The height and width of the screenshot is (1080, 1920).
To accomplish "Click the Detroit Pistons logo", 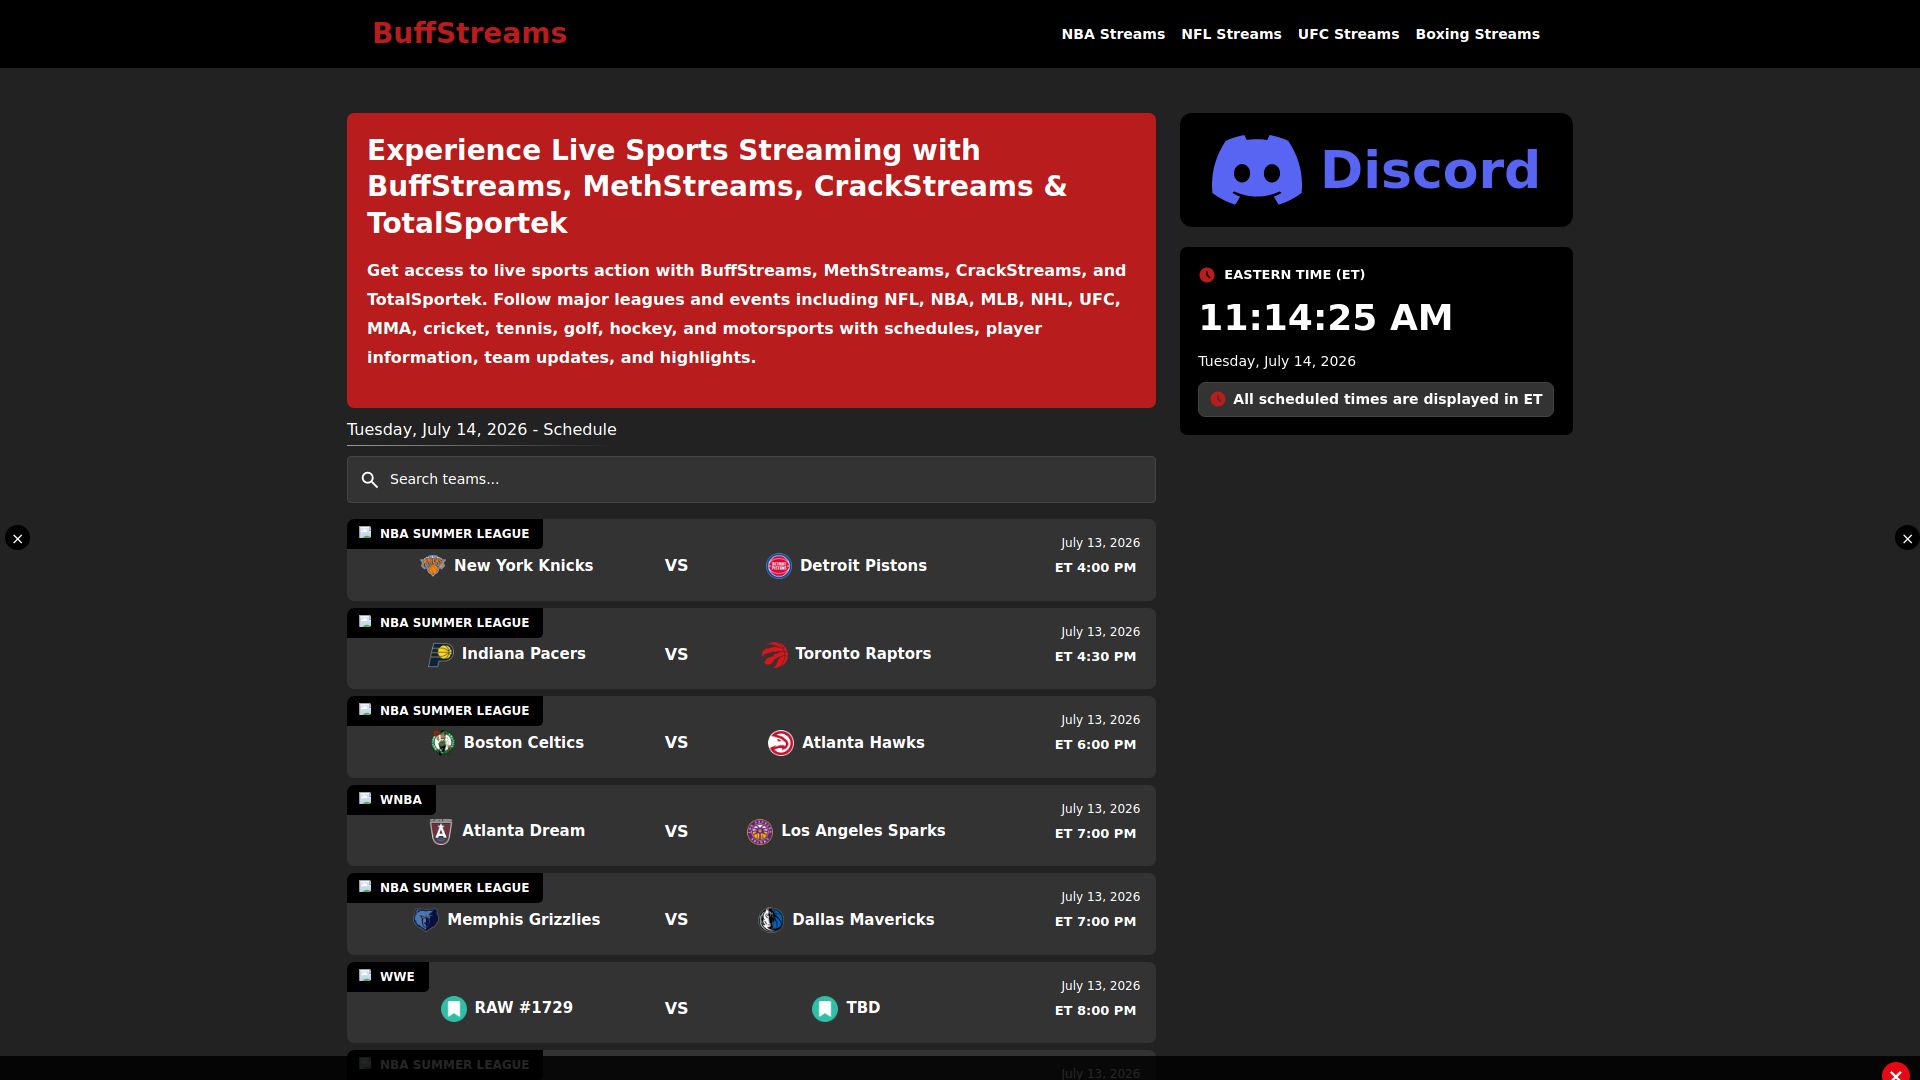I will 778,566.
